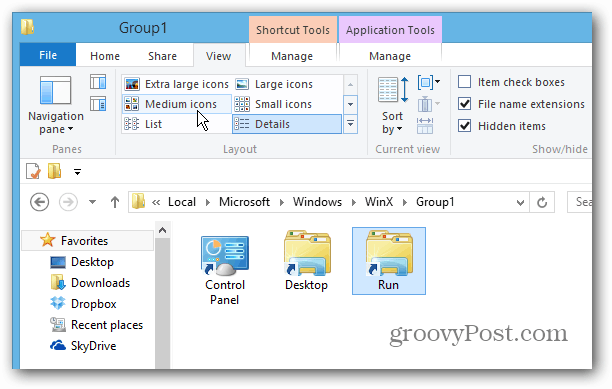Select the View tab
Viewport: 612px width, 389px height.
[x=219, y=56]
